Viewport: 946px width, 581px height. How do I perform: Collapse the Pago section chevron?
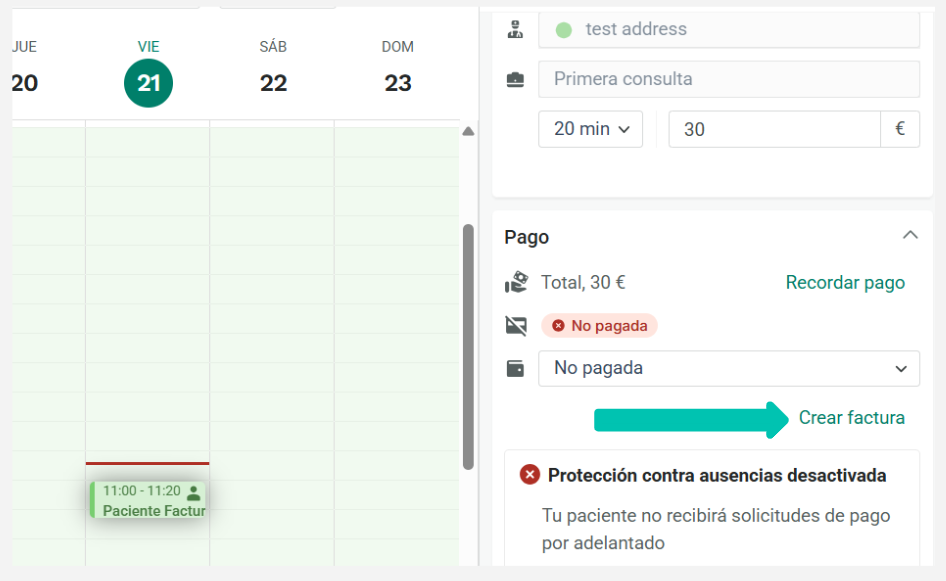click(910, 234)
